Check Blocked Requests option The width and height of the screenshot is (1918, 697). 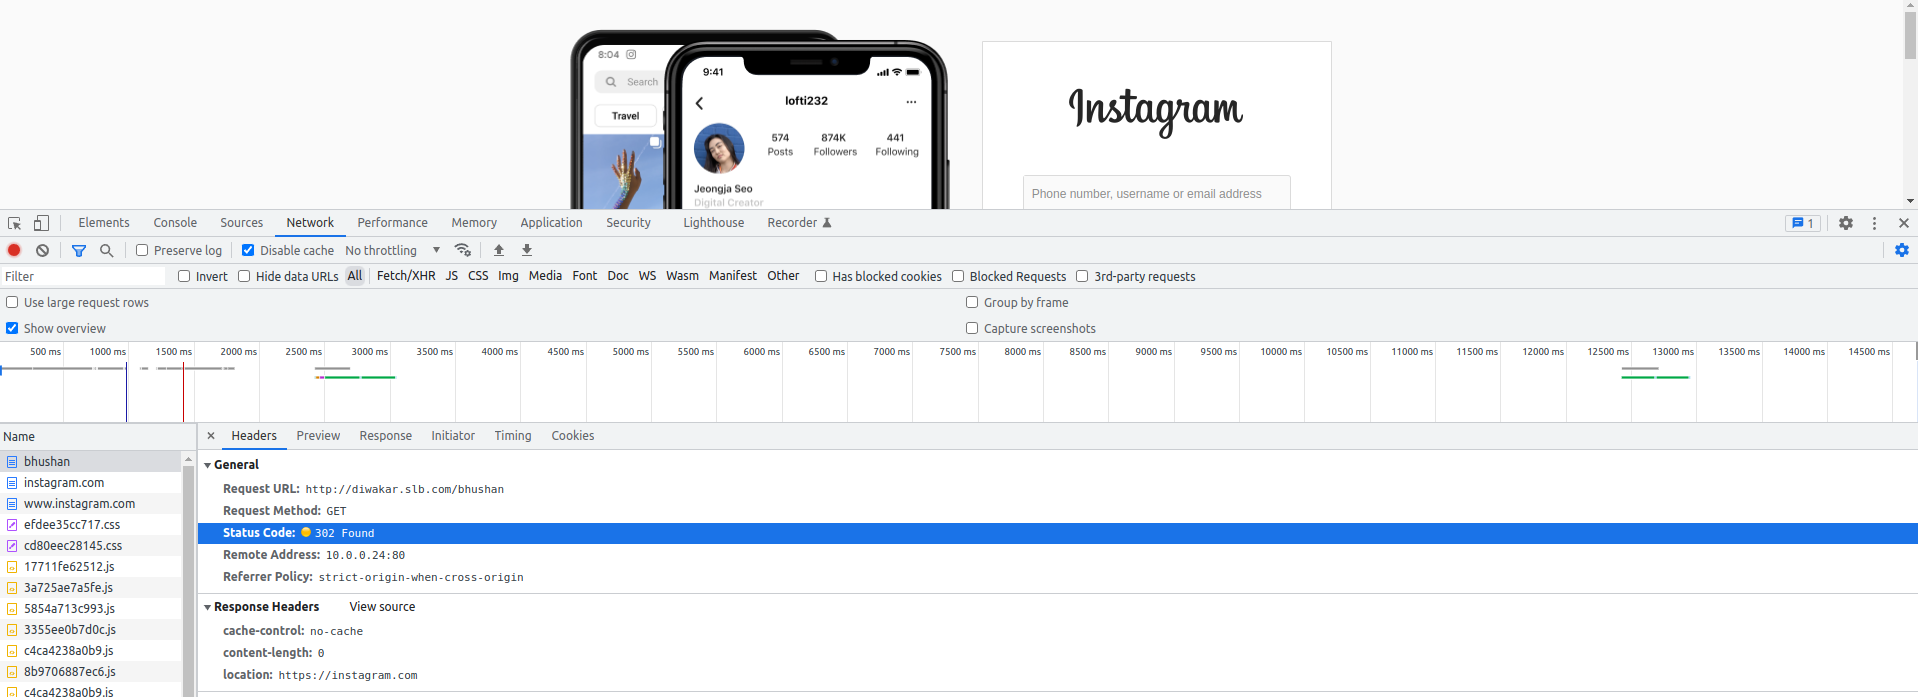click(x=958, y=276)
